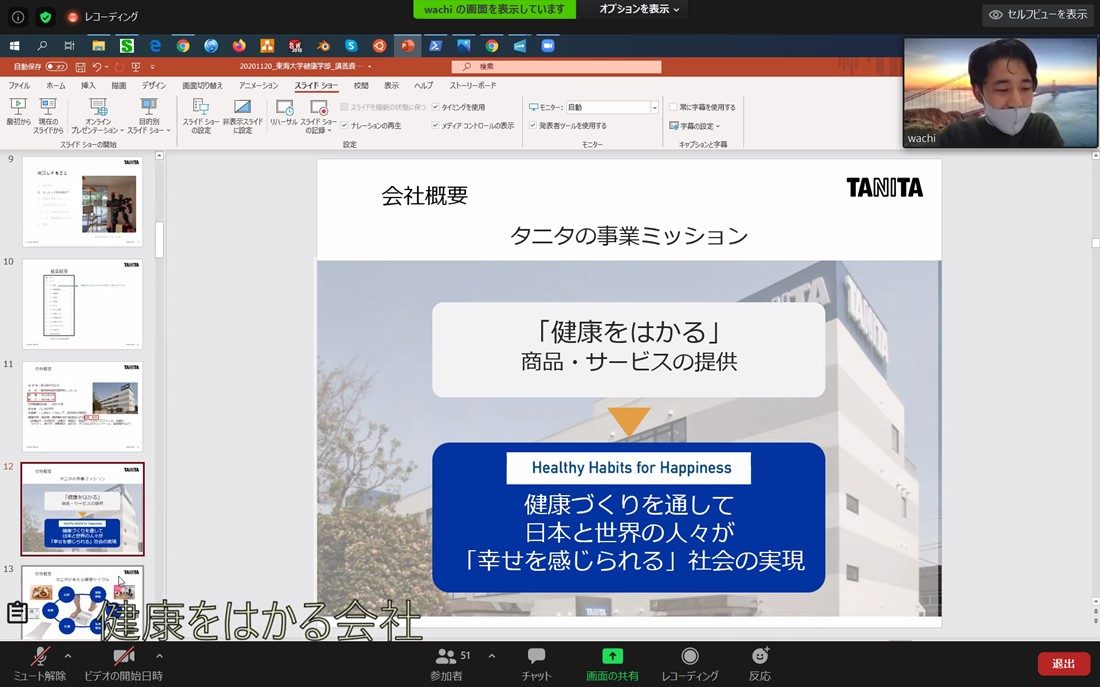Expand View Options (オプションを表示) menu
The image size is (1100, 687).
coord(639,9)
